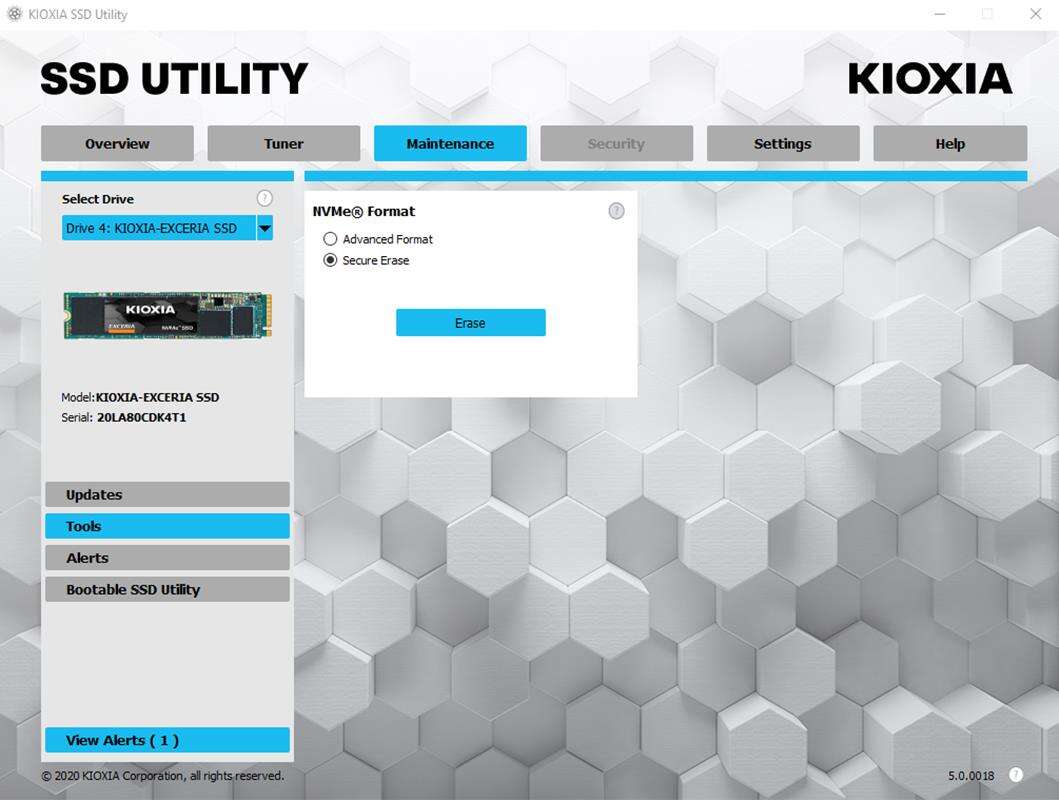Click the bottom-right version help icon

pyautogui.click(x=1016, y=775)
